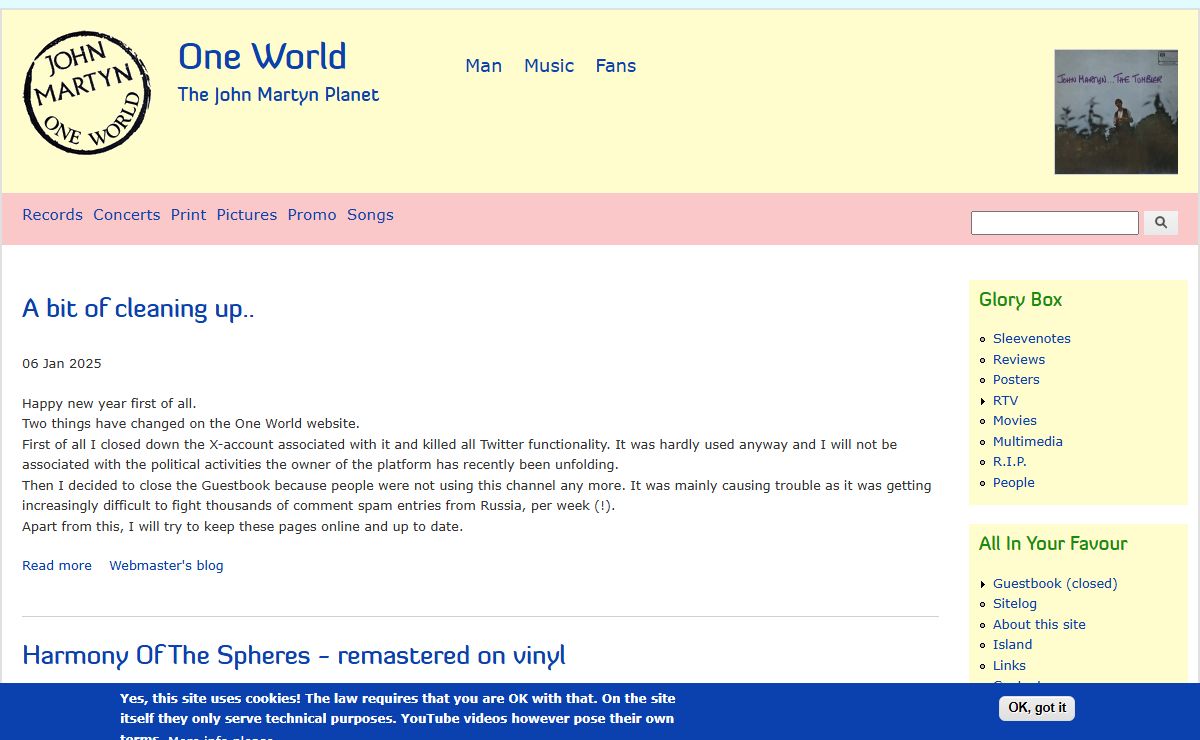The width and height of the screenshot is (1200, 740).
Task: Click the All In Your Favour heading
Action: 1053,544
